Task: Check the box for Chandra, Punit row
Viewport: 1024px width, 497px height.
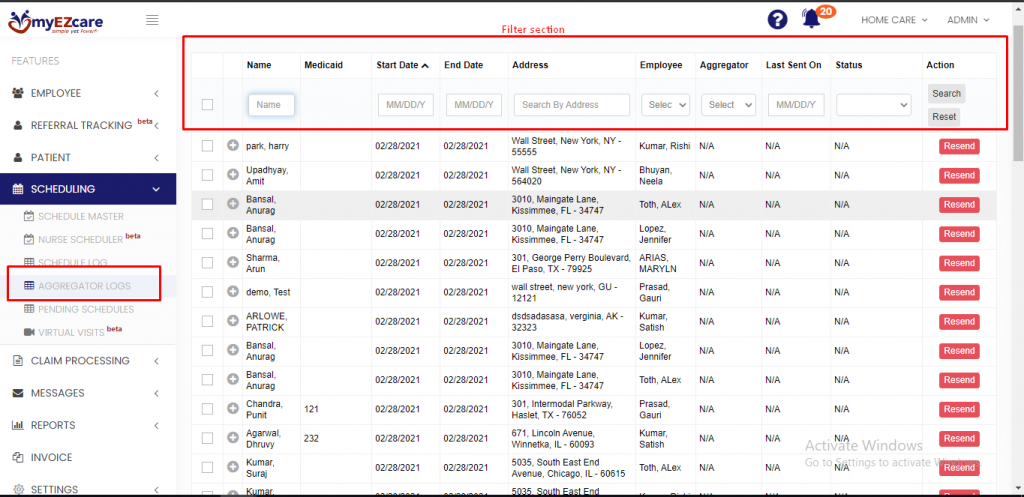Action: click(x=207, y=409)
